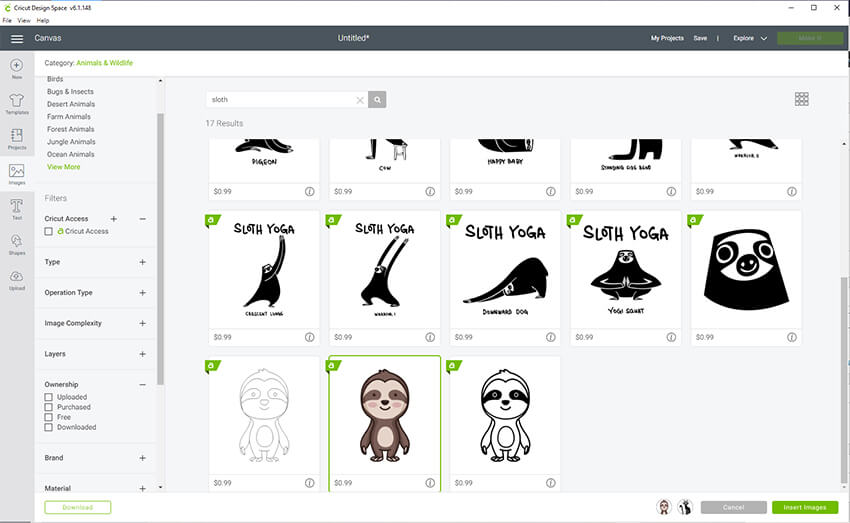
Task: Check the Free ownership filter
Action: tap(49, 417)
